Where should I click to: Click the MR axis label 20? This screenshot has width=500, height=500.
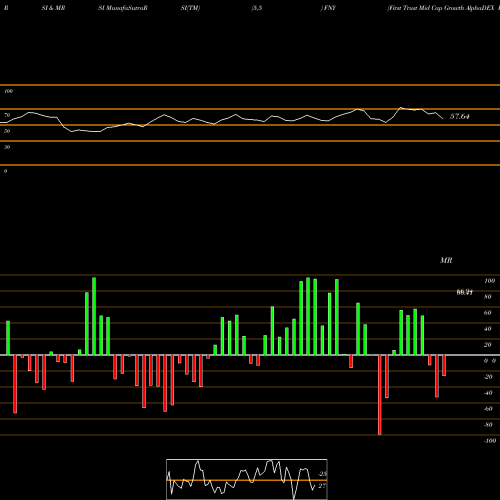pos(488,345)
